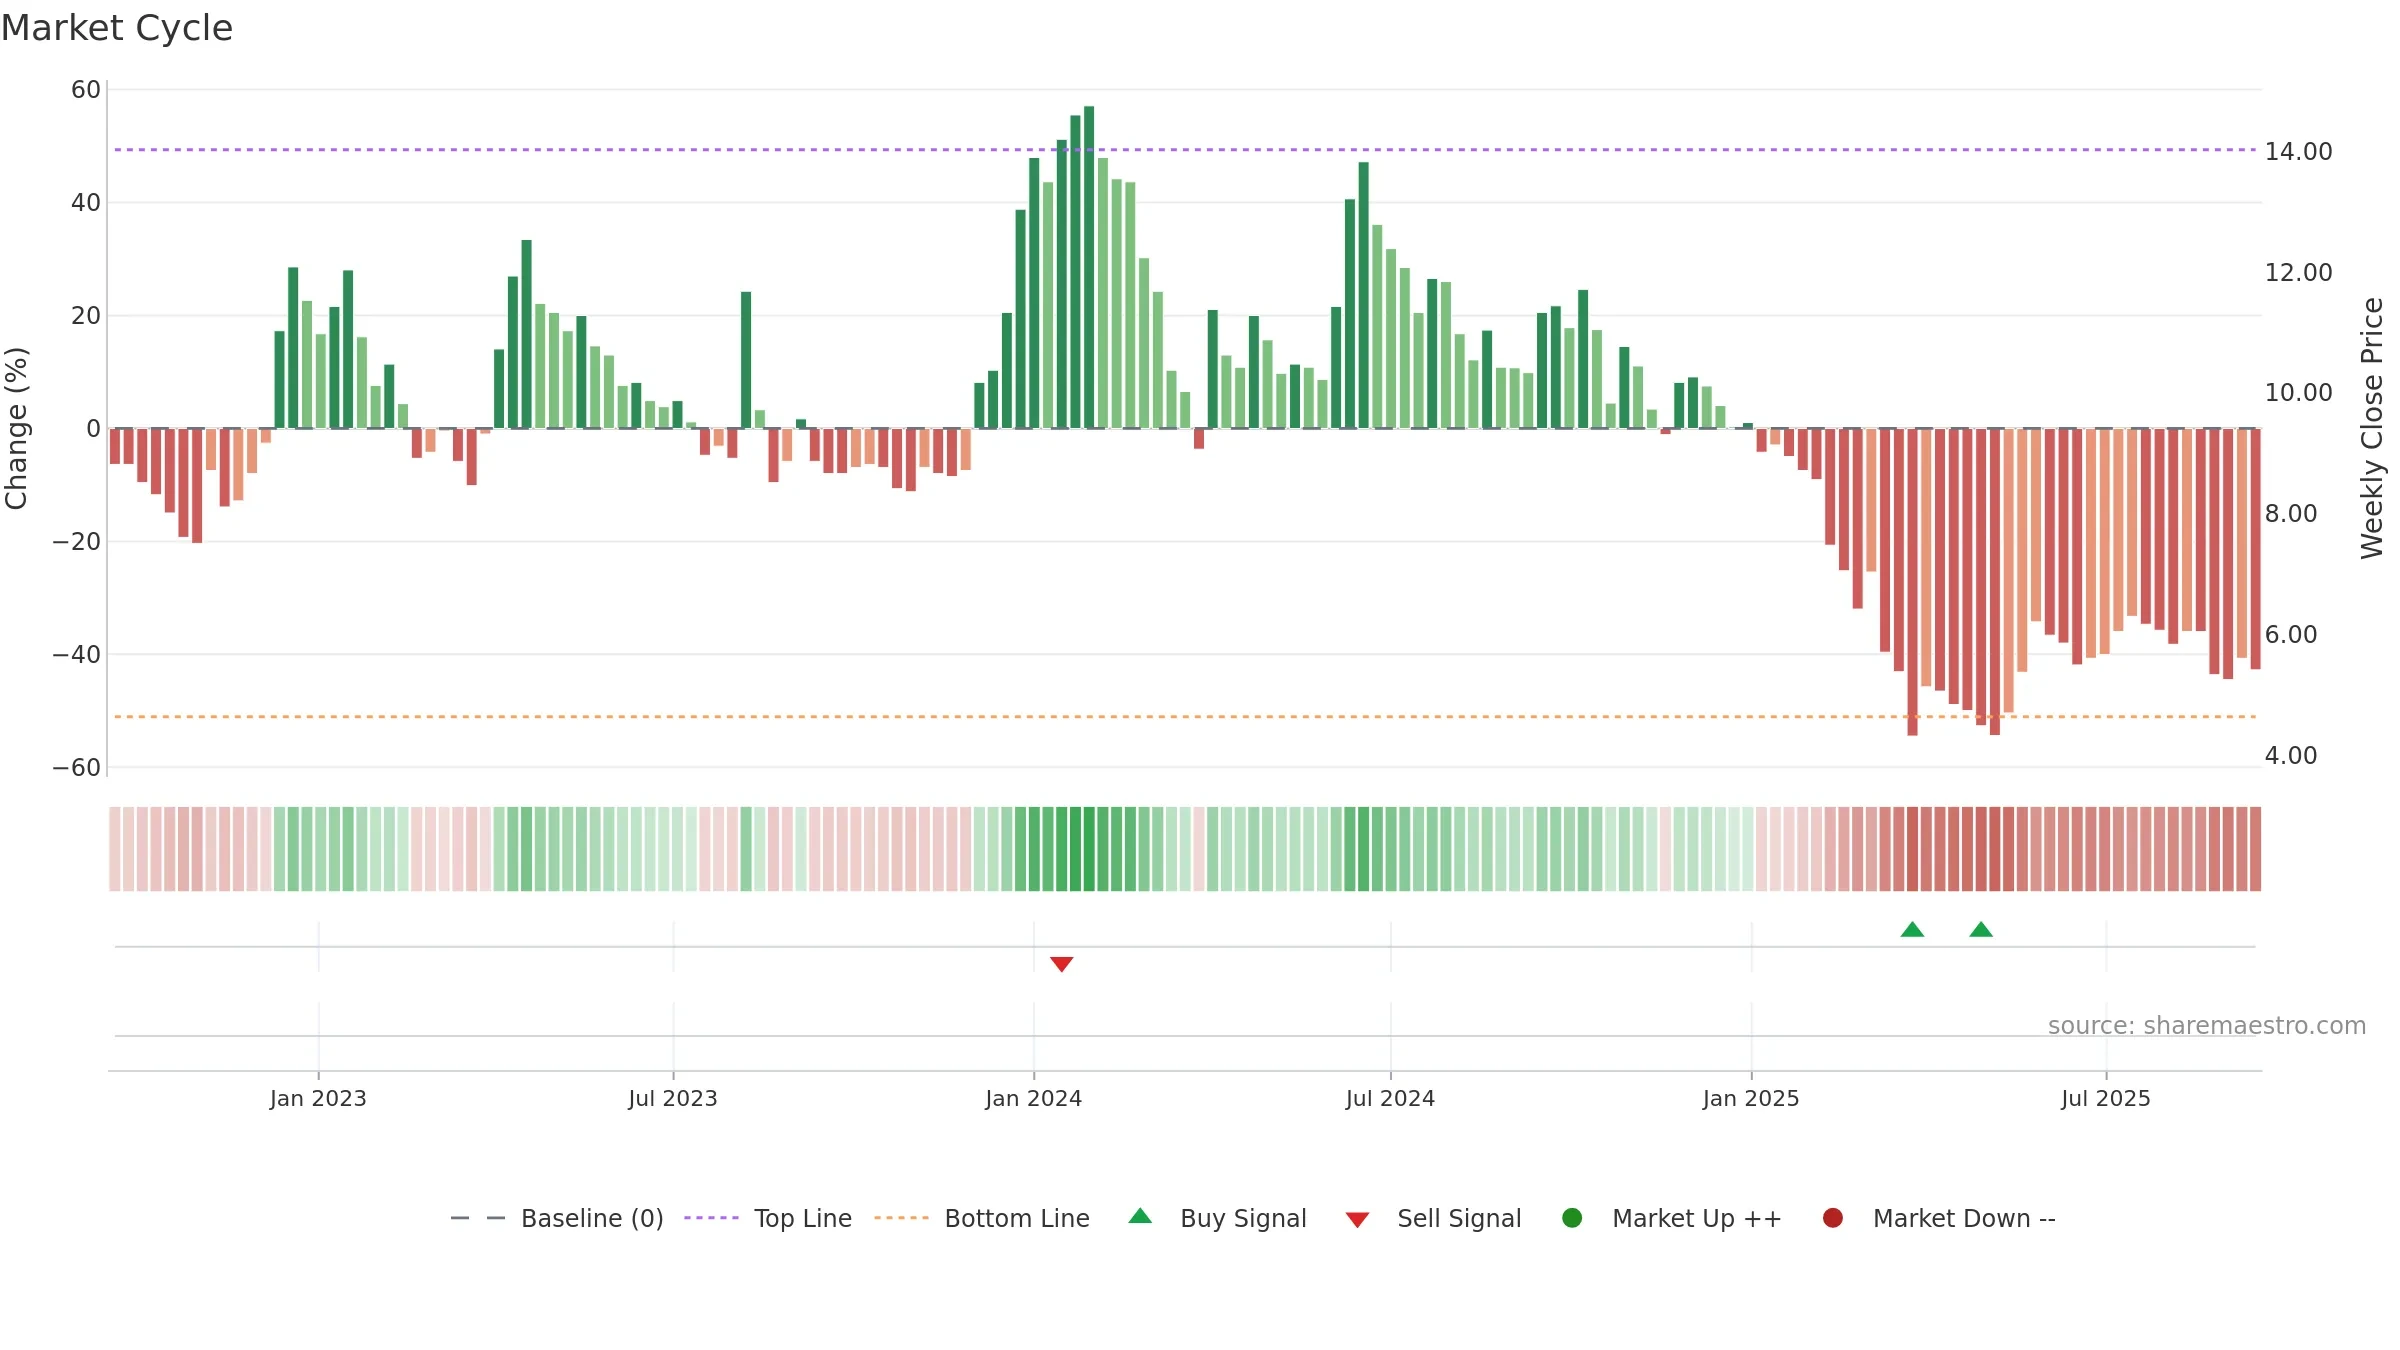2400x1350 pixels.
Task: Toggle the Sell Signal legend entry
Action: click(x=1433, y=1218)
